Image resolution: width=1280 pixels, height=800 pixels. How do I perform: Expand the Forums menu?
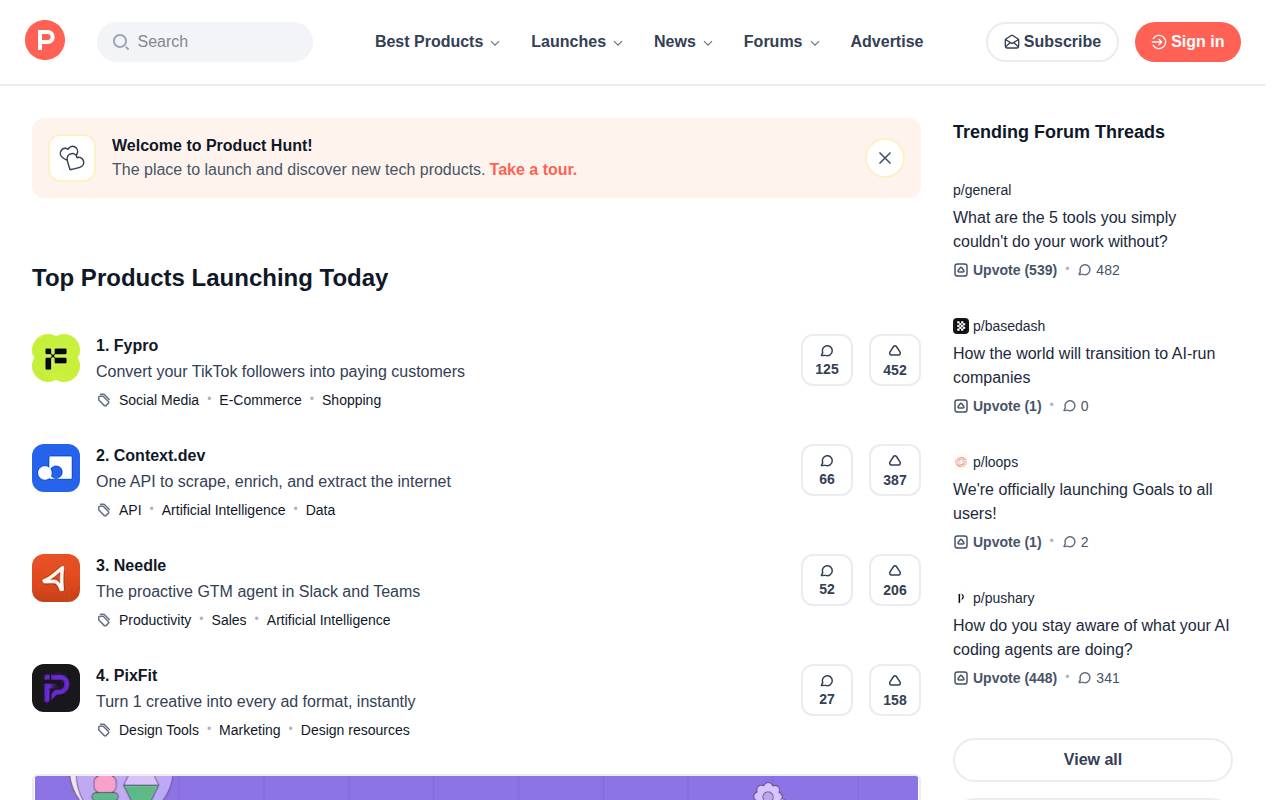click(x=781, y=42)
